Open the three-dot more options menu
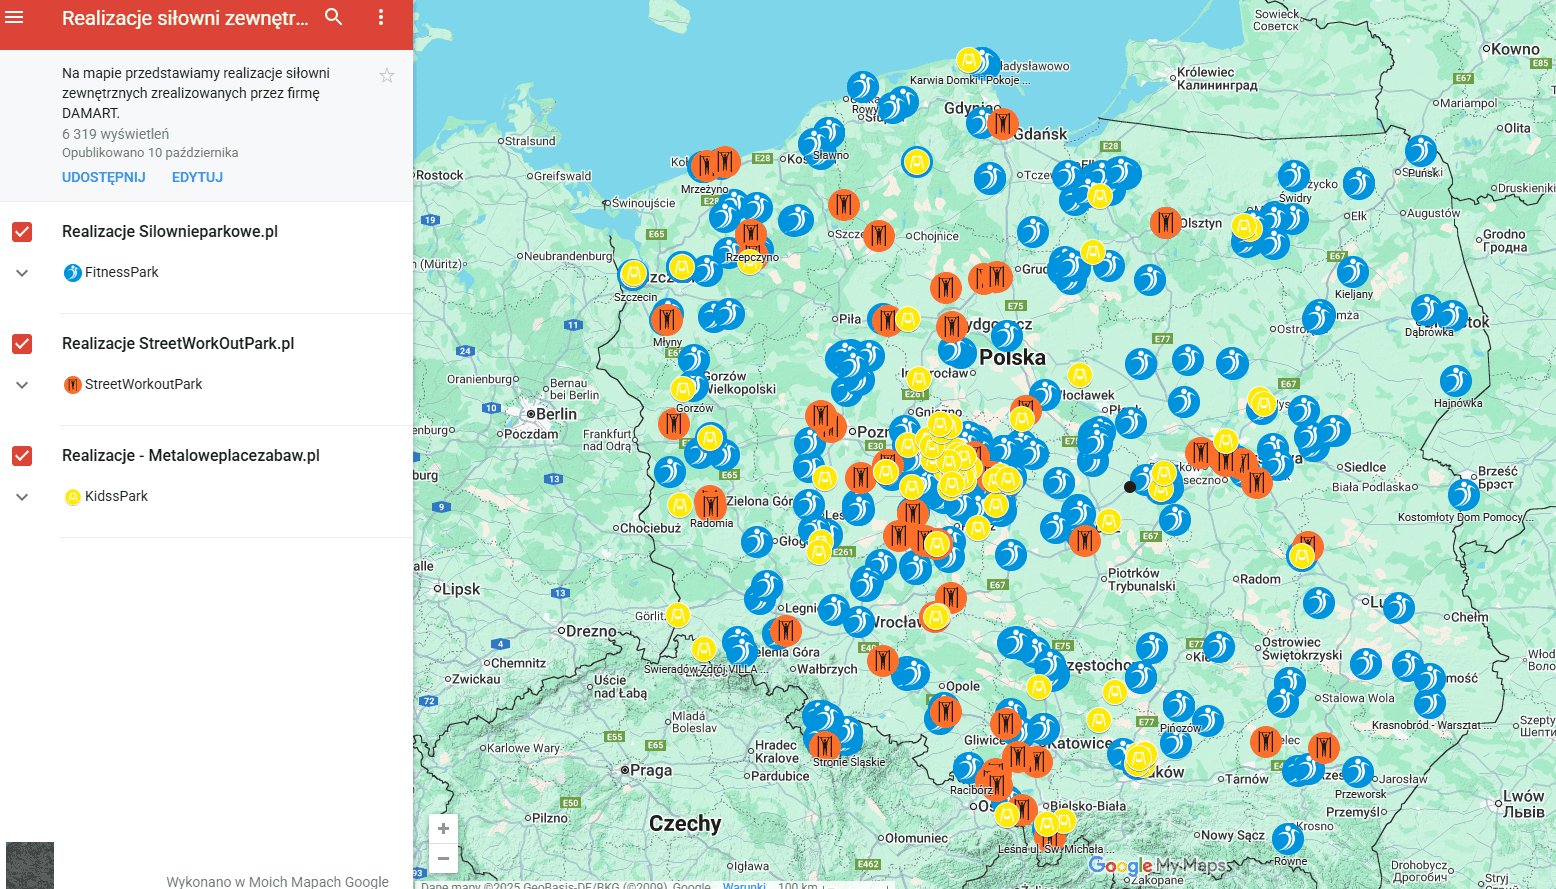 tap(381, 17)
